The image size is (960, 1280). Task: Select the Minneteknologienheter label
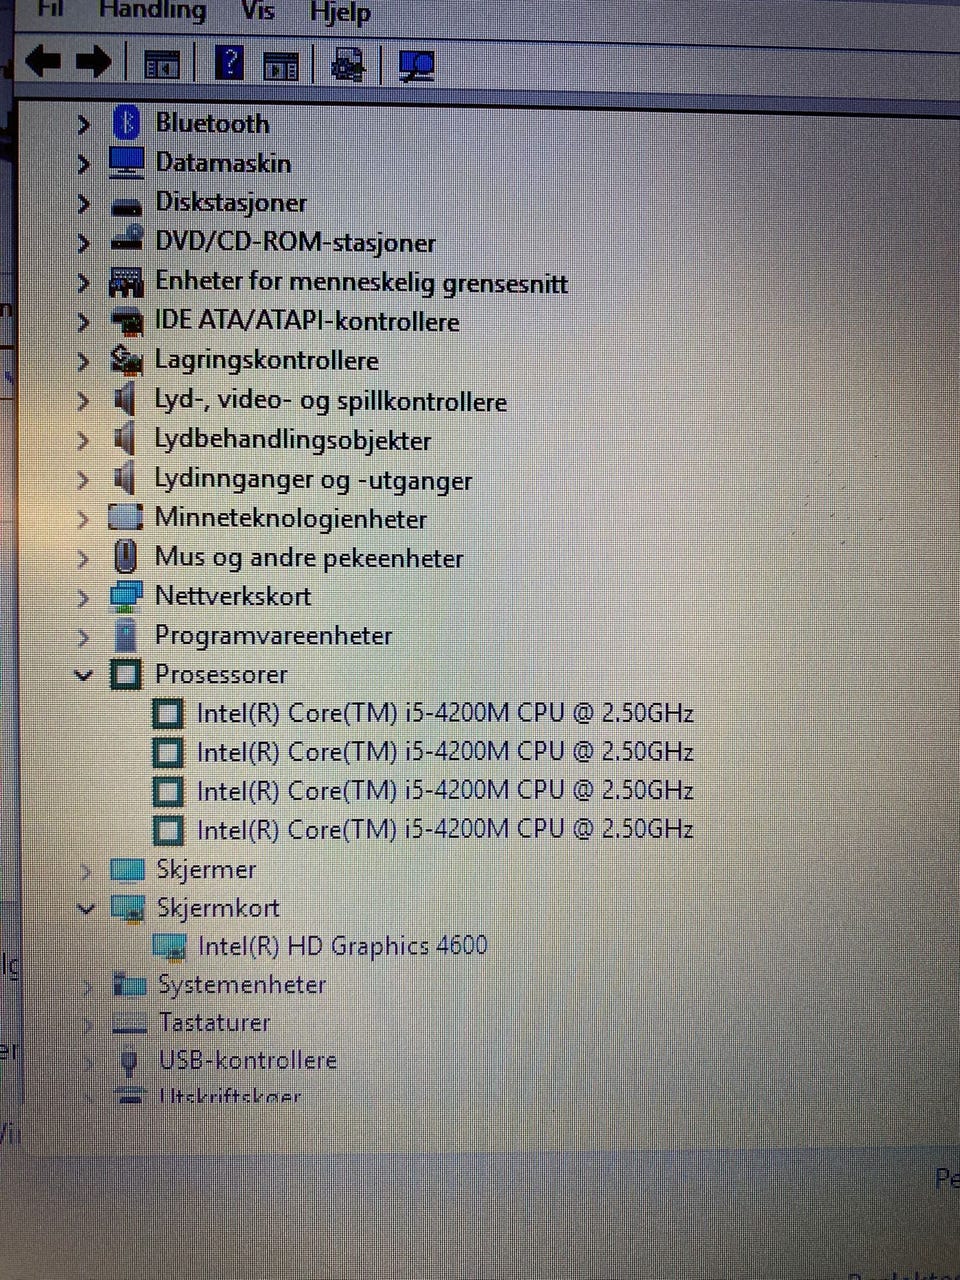291,519
